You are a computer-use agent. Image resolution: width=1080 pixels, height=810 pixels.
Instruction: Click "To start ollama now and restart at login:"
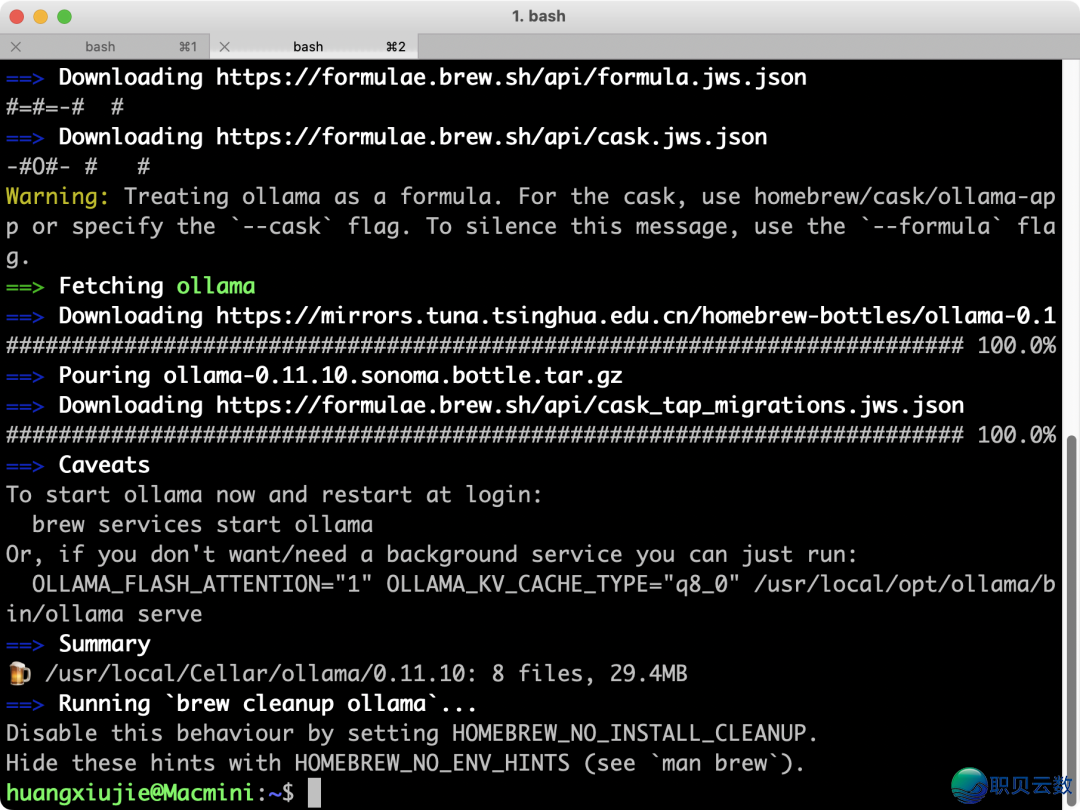click(274, 495)
